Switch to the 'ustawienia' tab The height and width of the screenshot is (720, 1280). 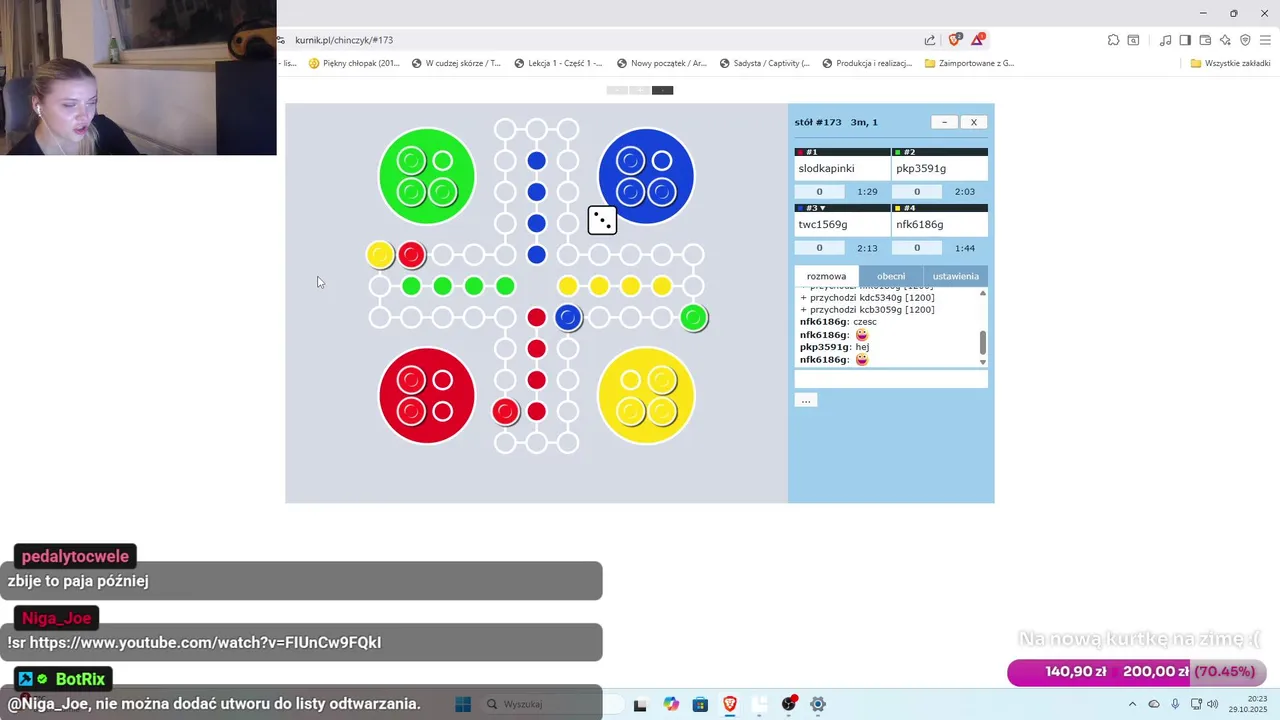[x=956, y=276]
